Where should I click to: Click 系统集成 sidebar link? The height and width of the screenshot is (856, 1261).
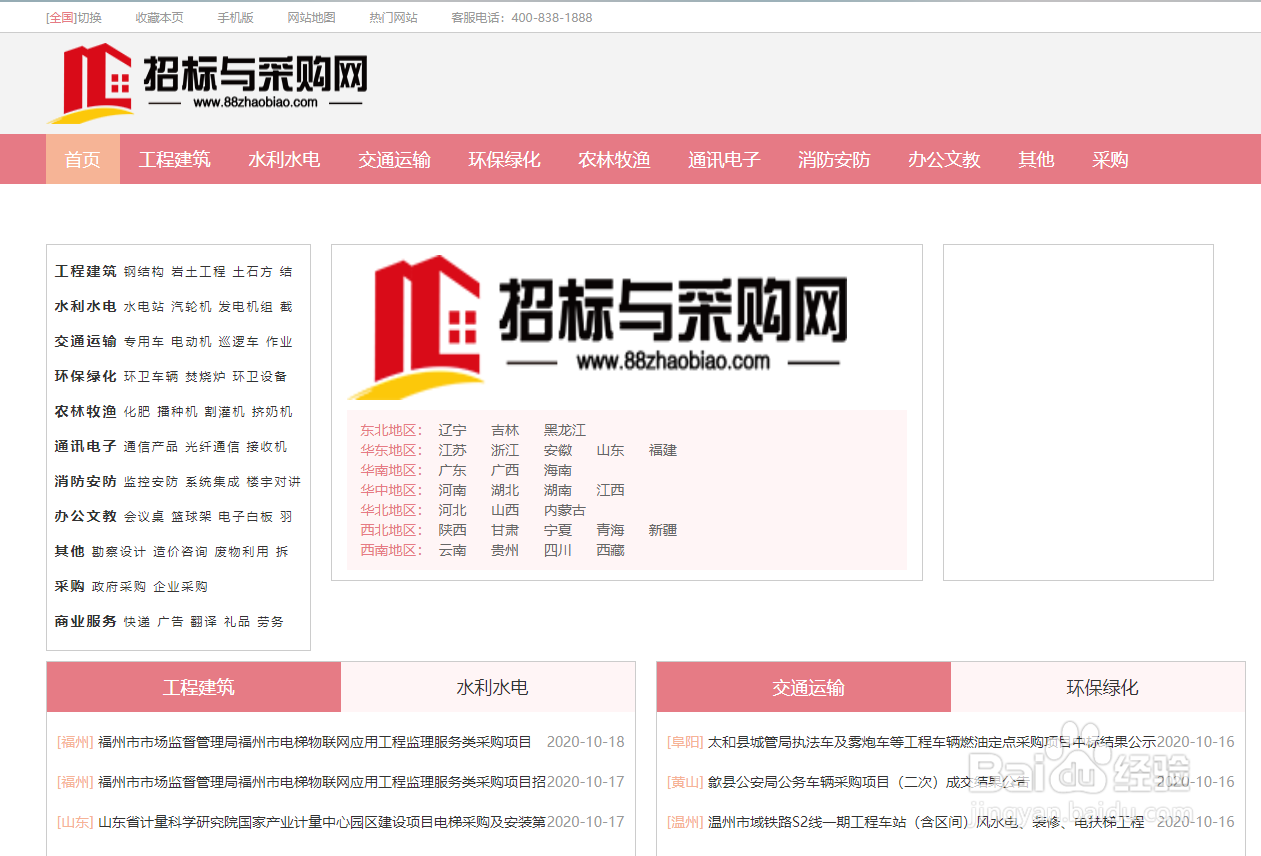[212, 482]
